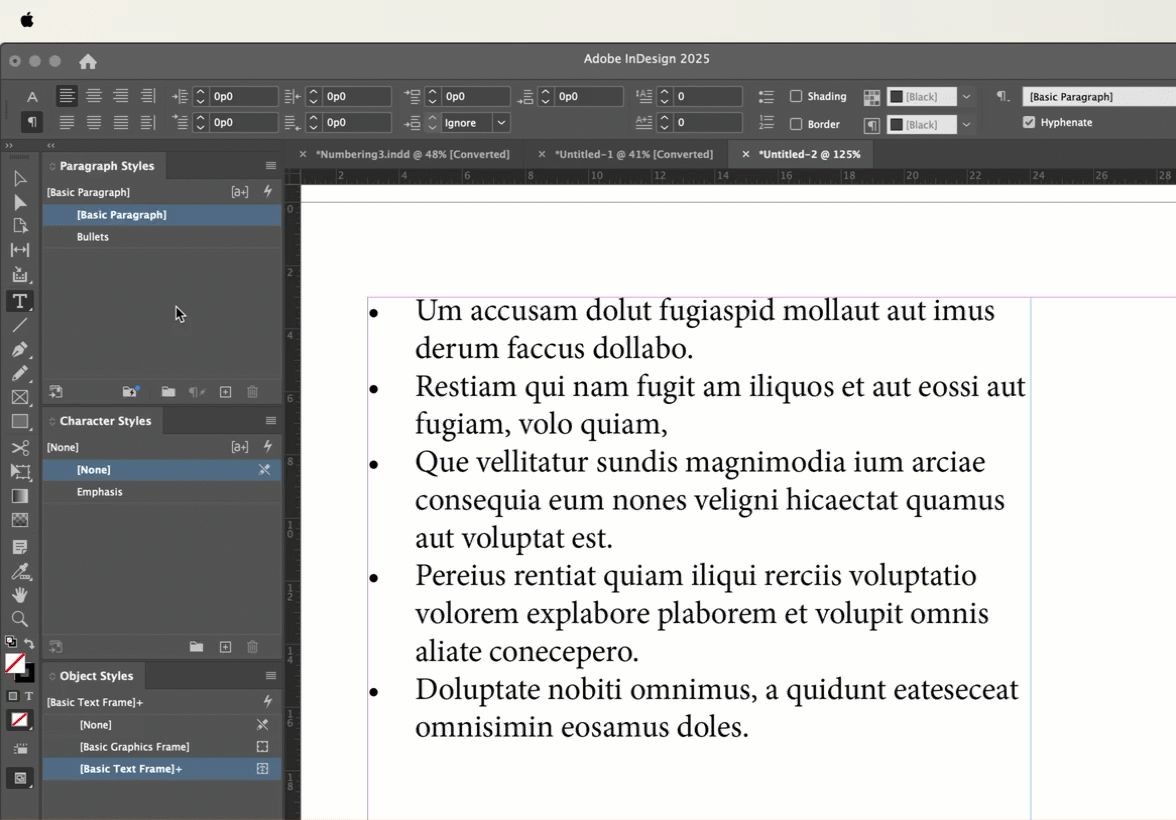Select the Pen tool
The width and height of the screenshot is (1176, 820).
[20, 350]
